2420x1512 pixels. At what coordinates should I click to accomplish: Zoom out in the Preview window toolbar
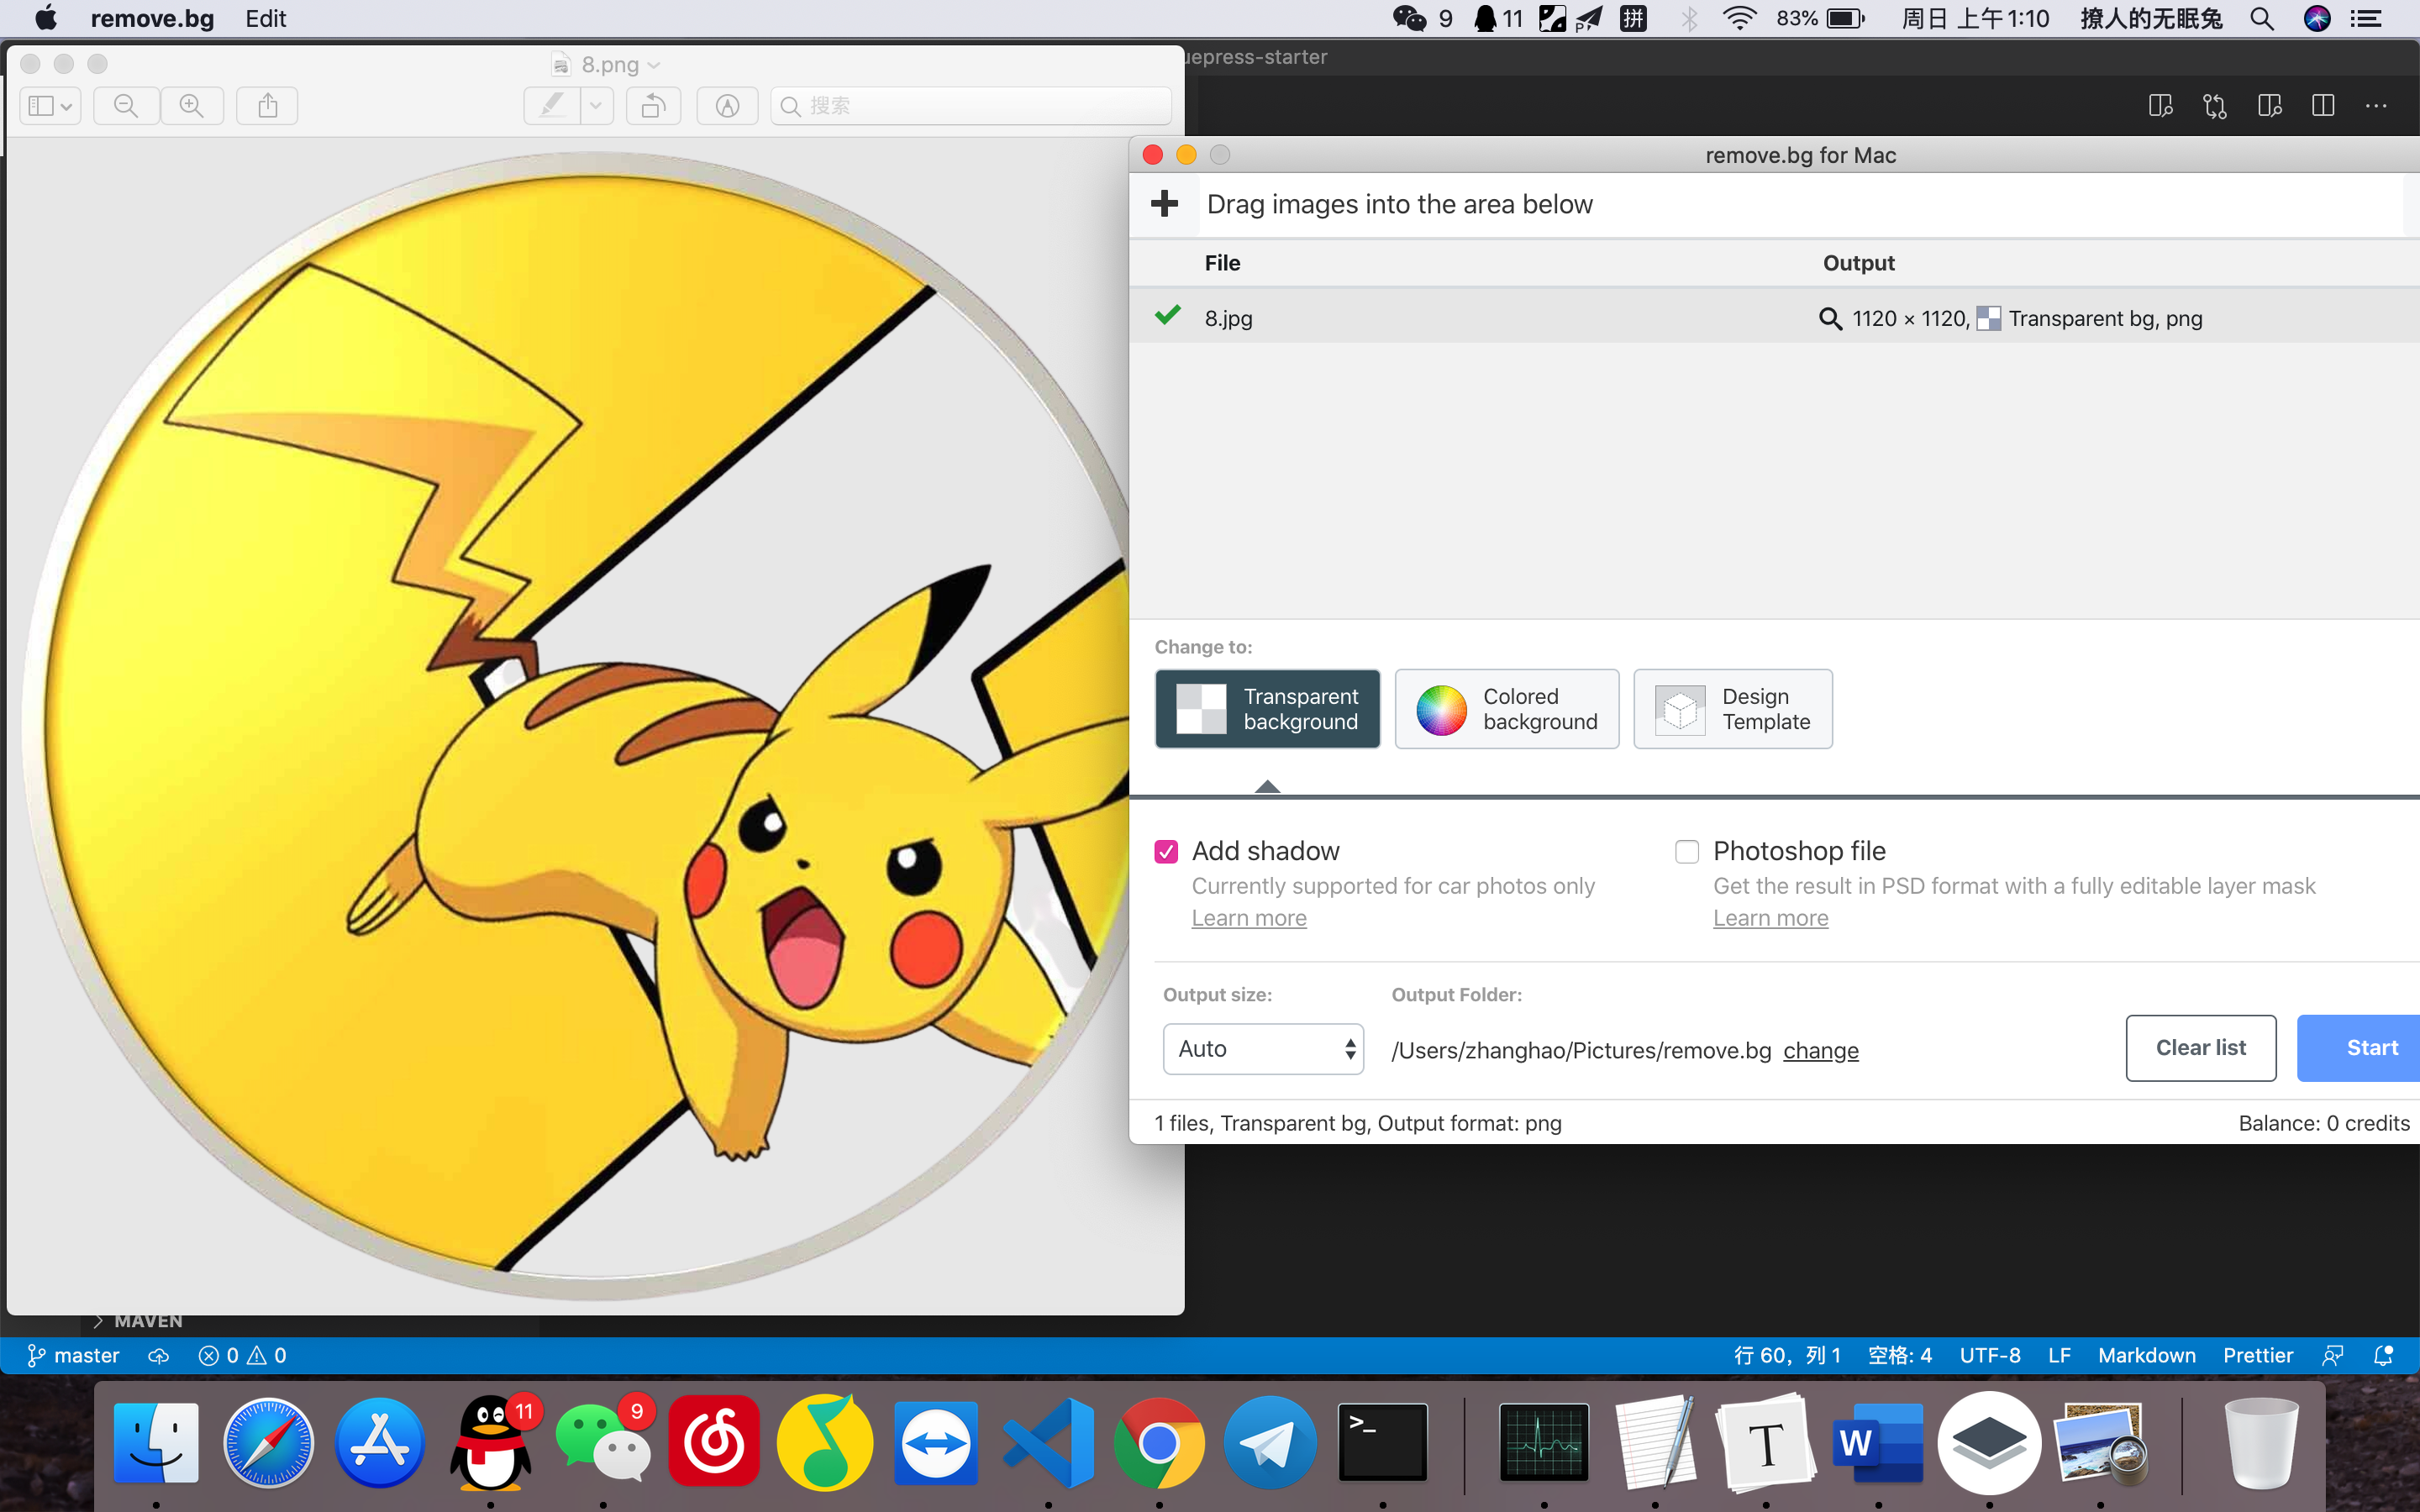pos(126,105)
